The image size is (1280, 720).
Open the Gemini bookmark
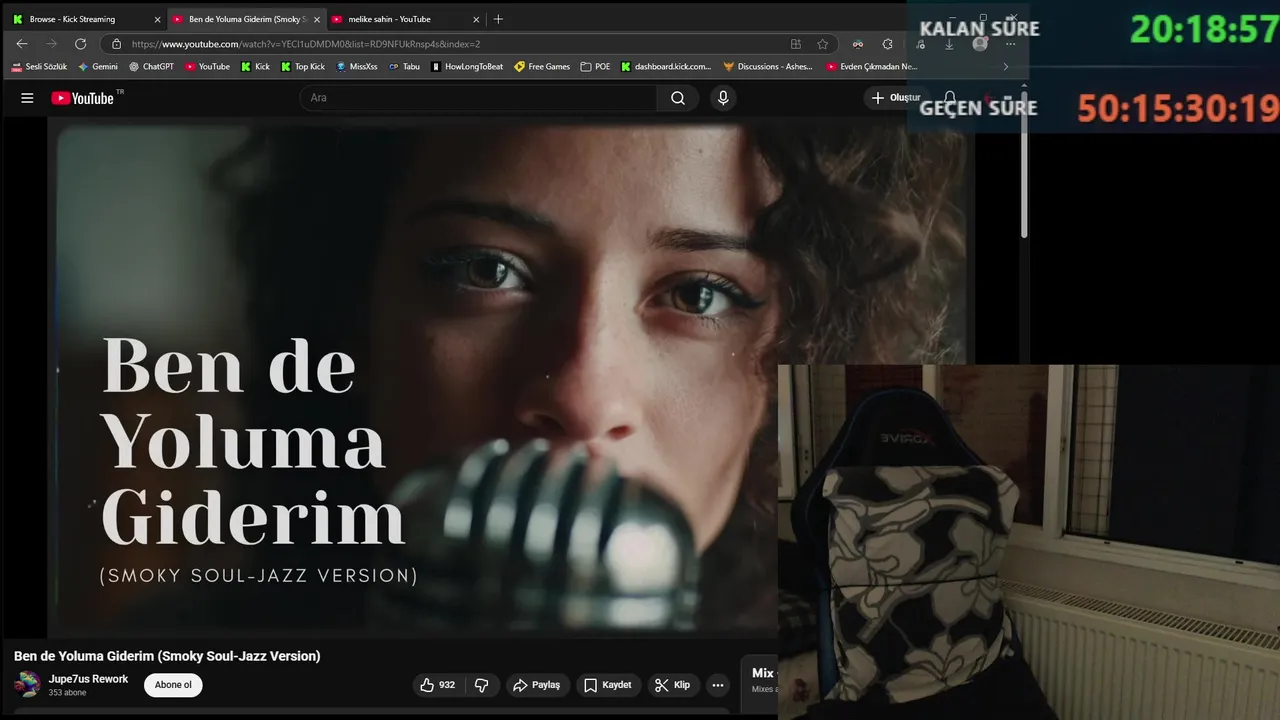click(x=98, y=67)
